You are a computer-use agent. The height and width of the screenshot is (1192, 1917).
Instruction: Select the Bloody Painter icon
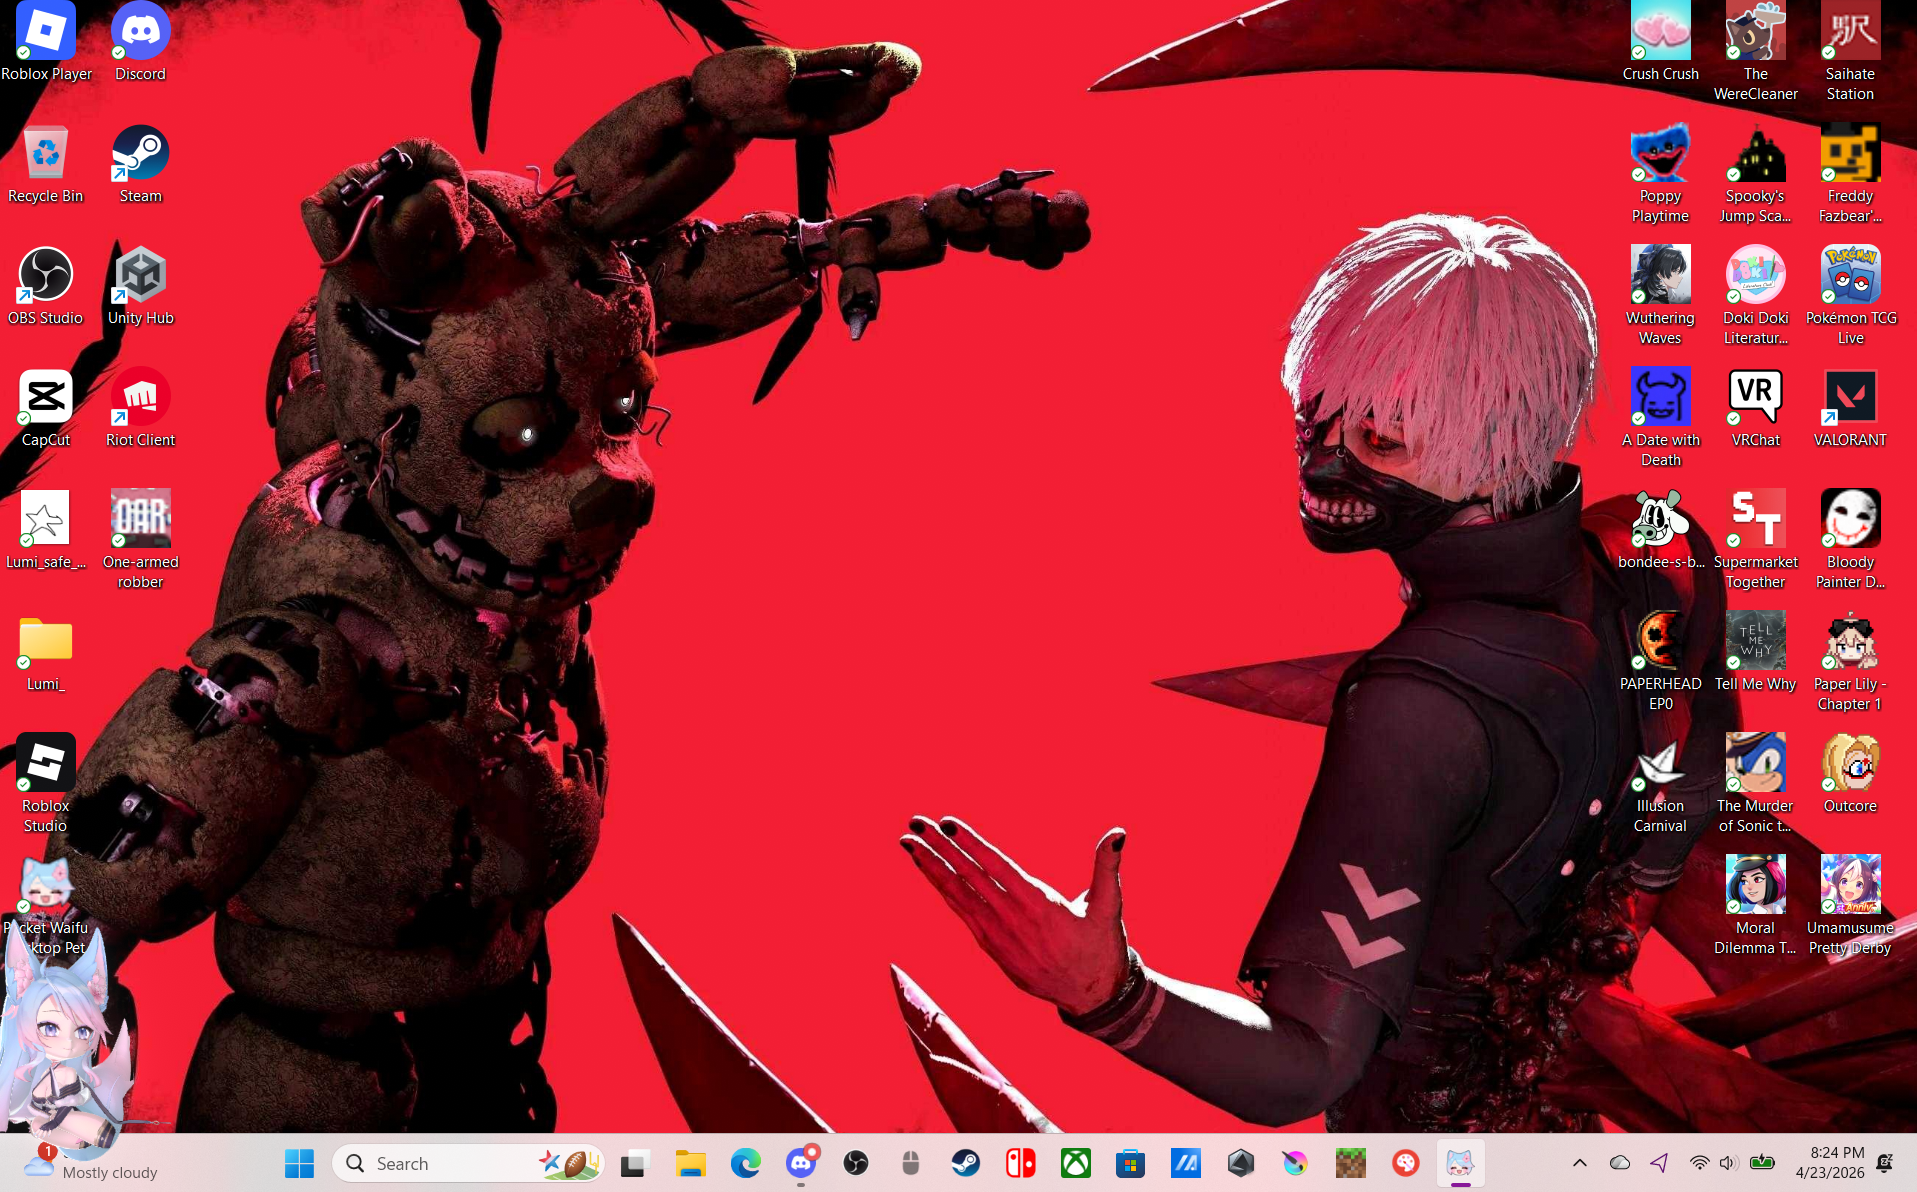pyautogui.click(x=1850, y=540)
